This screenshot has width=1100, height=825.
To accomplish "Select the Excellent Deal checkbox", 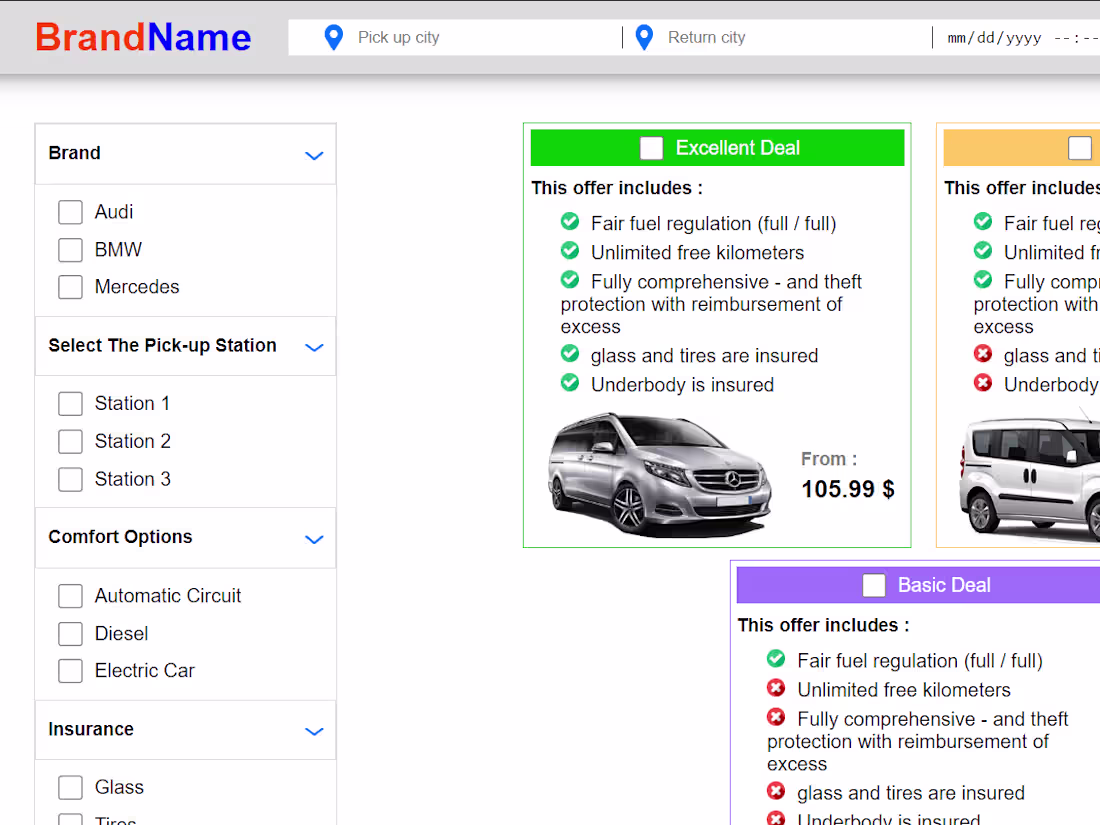I will pos(652,148).
